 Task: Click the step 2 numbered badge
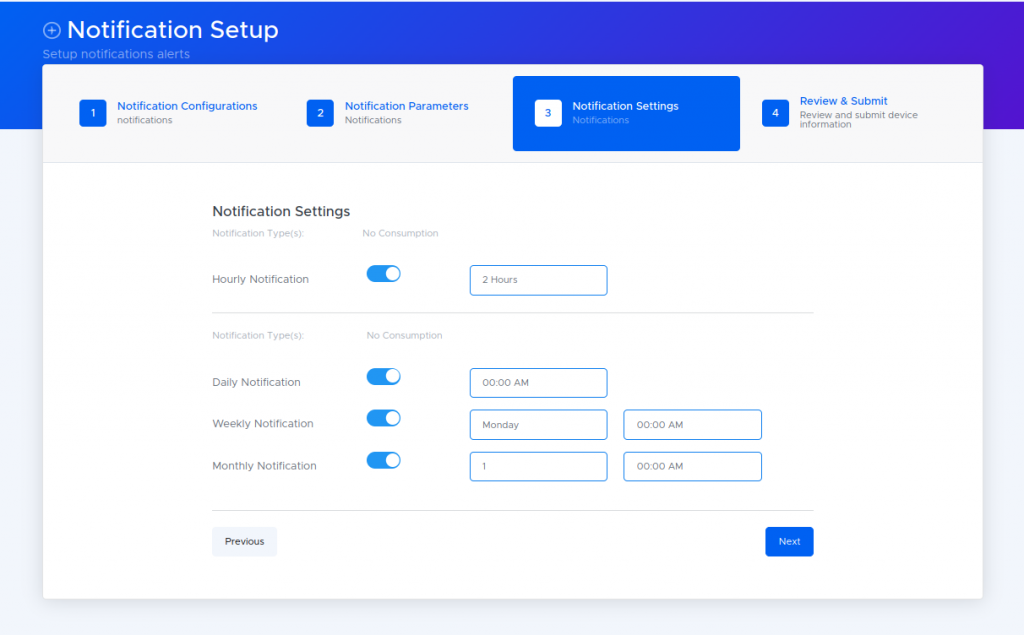tap(320, 113)
